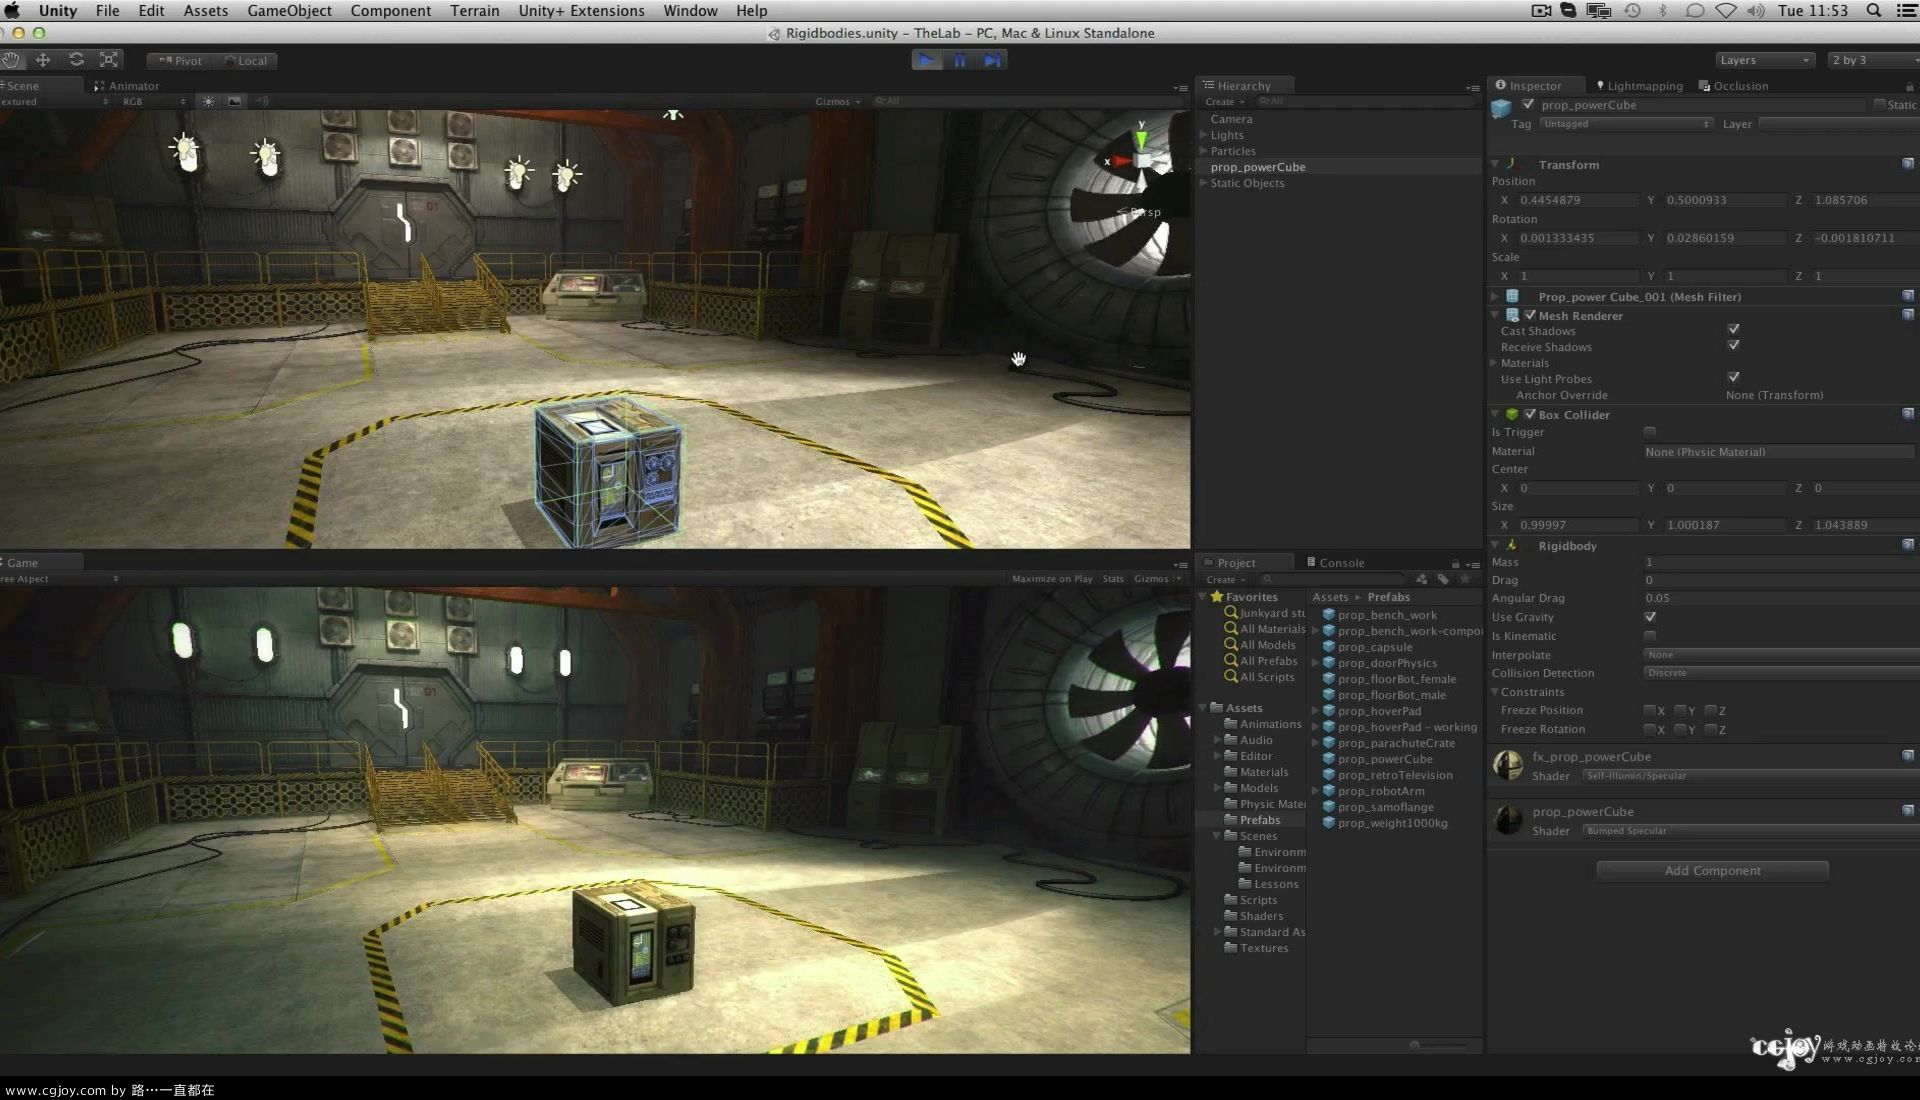Select prop_powerCube in the Hierarchy
Viewport: 1920px width, 1100px height.
click(x=1257, y=166)
